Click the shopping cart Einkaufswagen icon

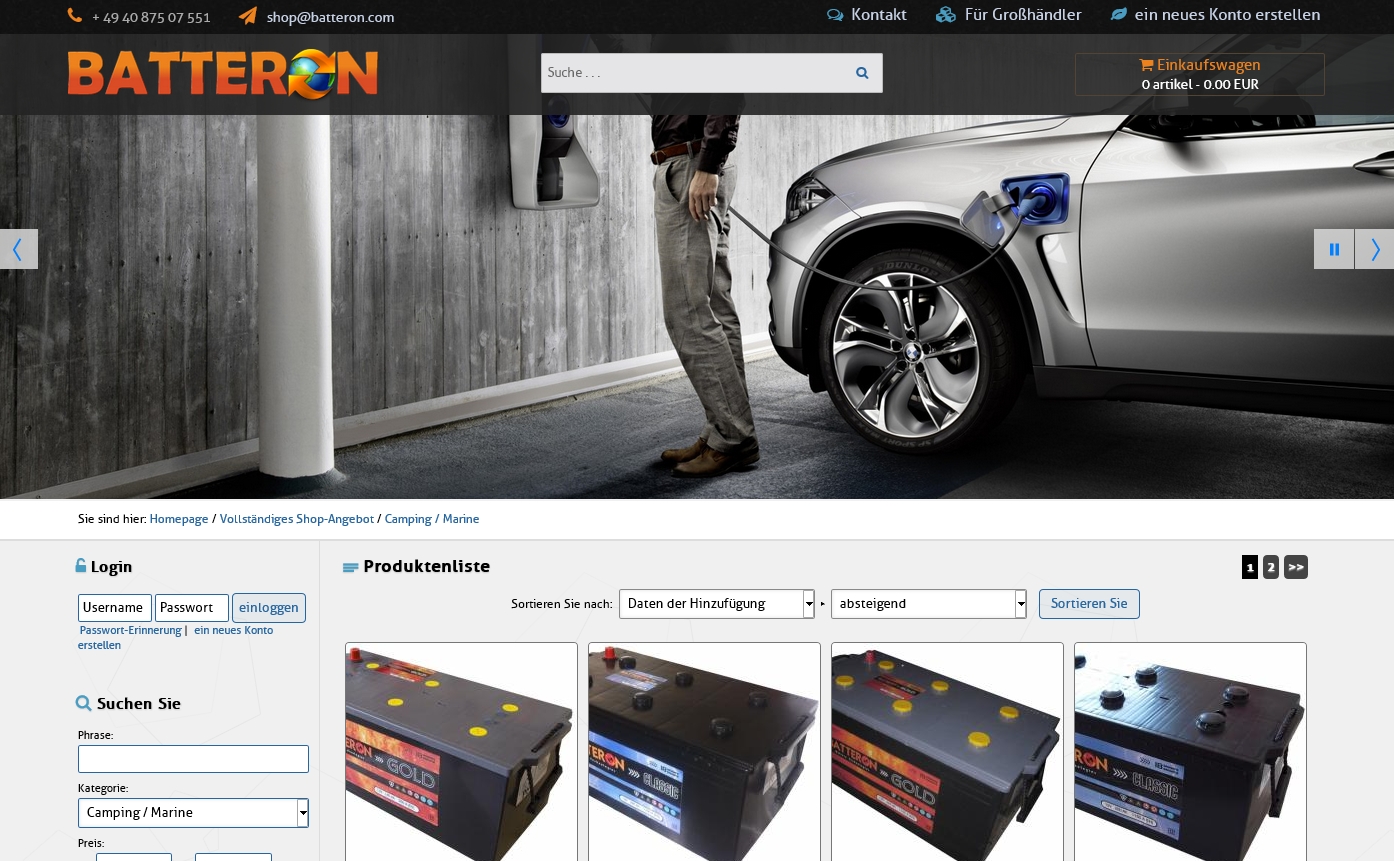1146,65
